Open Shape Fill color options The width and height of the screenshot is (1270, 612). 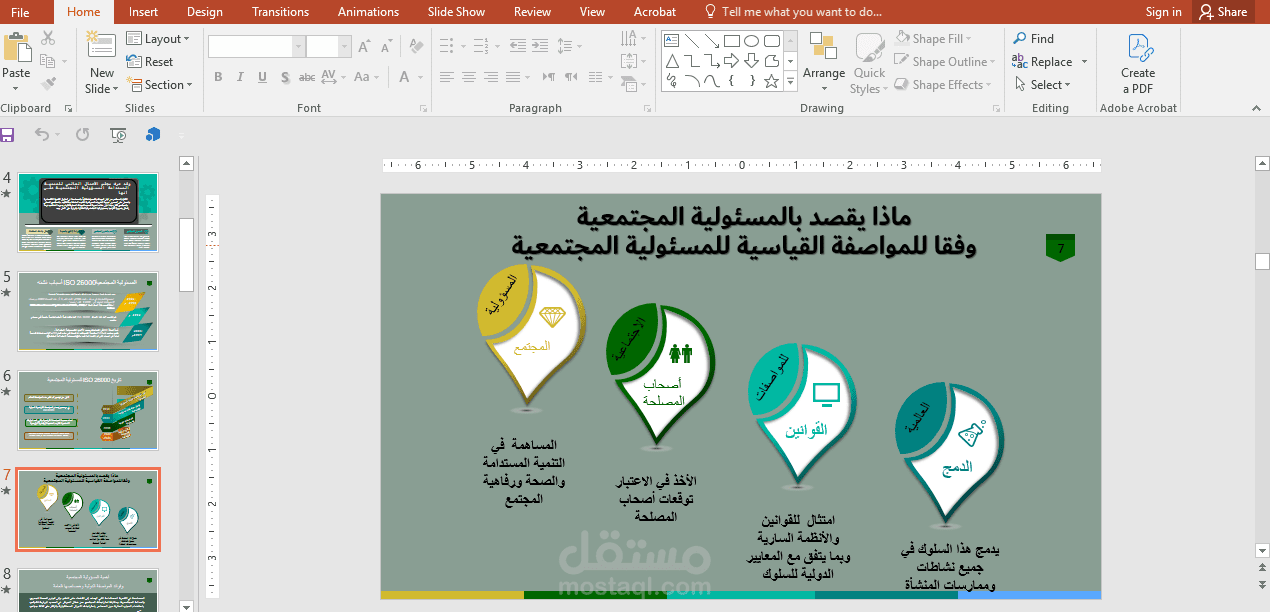pyautogui.click(x=934, y=38)
